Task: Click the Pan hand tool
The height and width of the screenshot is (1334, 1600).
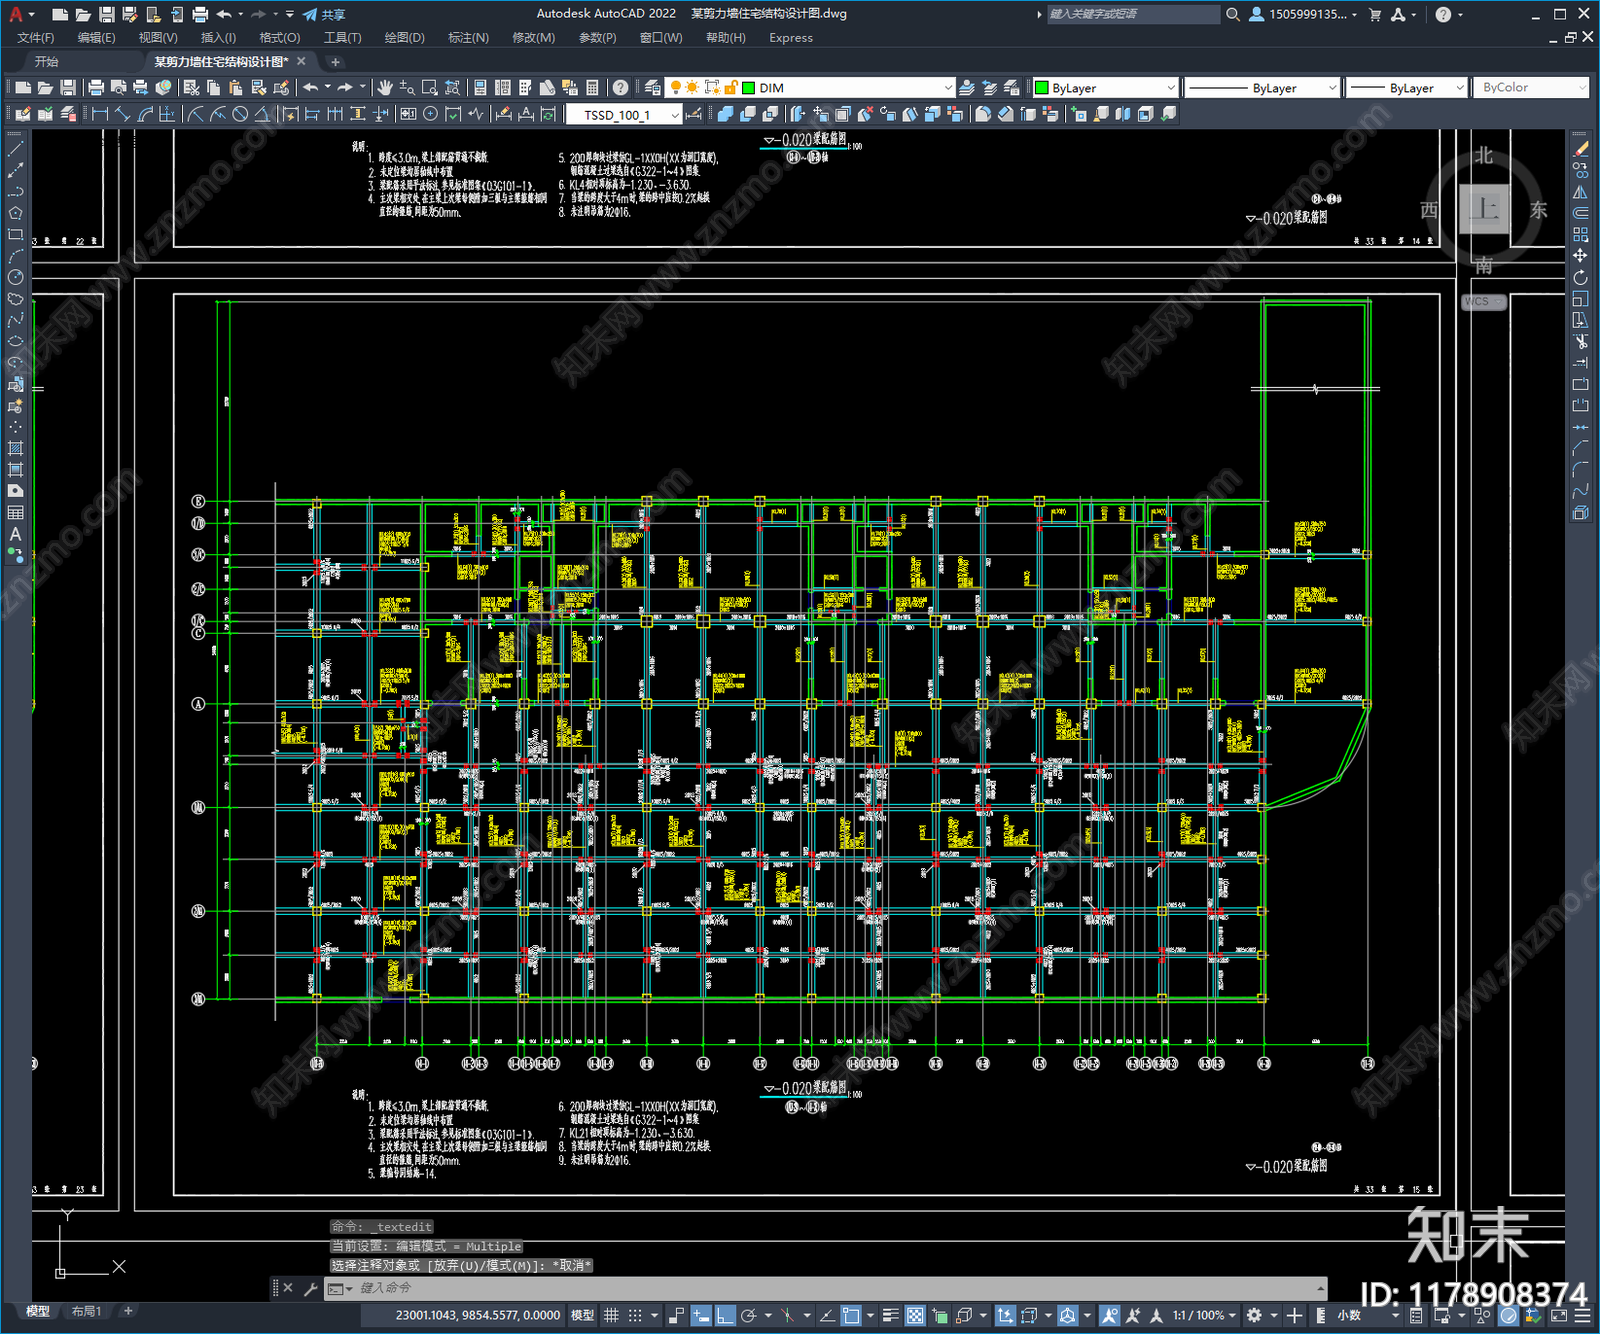Action: (x=385, y=88)
